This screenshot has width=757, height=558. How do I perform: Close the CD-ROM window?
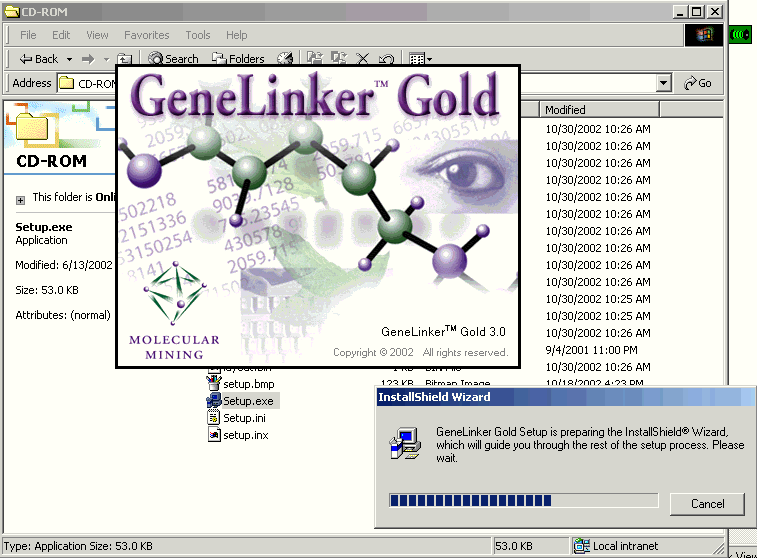coord(715,12)
